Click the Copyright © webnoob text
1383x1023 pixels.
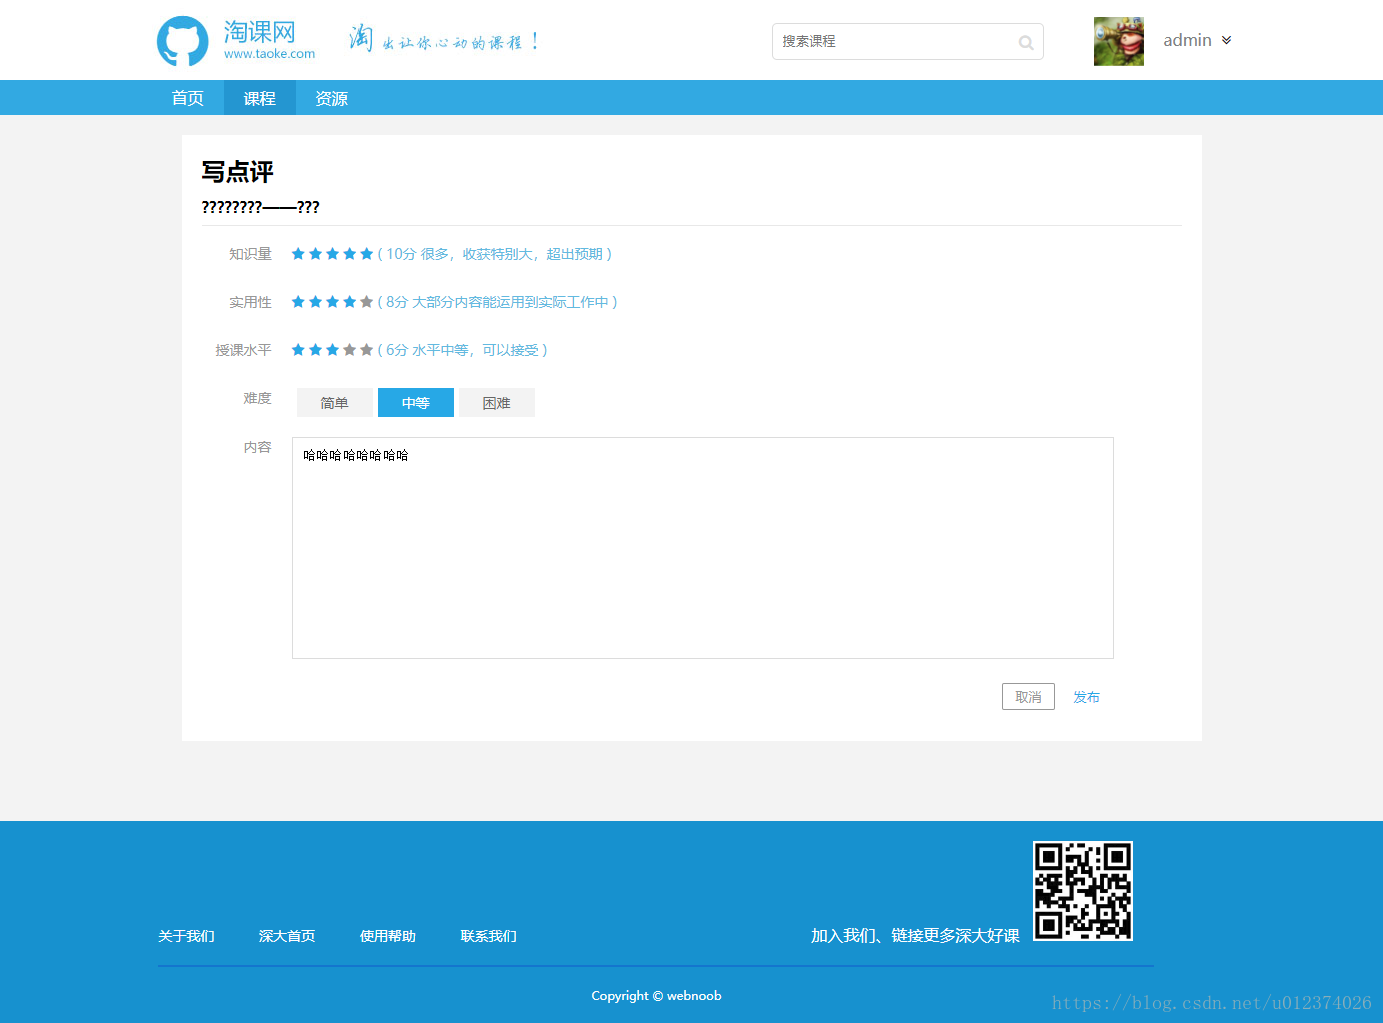tap(656, 995)
